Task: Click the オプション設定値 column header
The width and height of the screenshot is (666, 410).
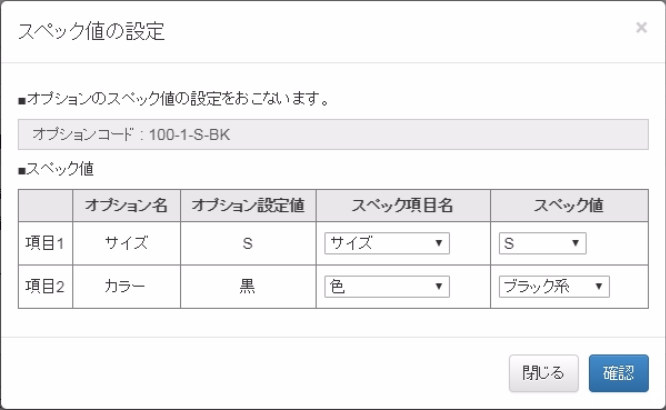Action: [x=248, y=206]
